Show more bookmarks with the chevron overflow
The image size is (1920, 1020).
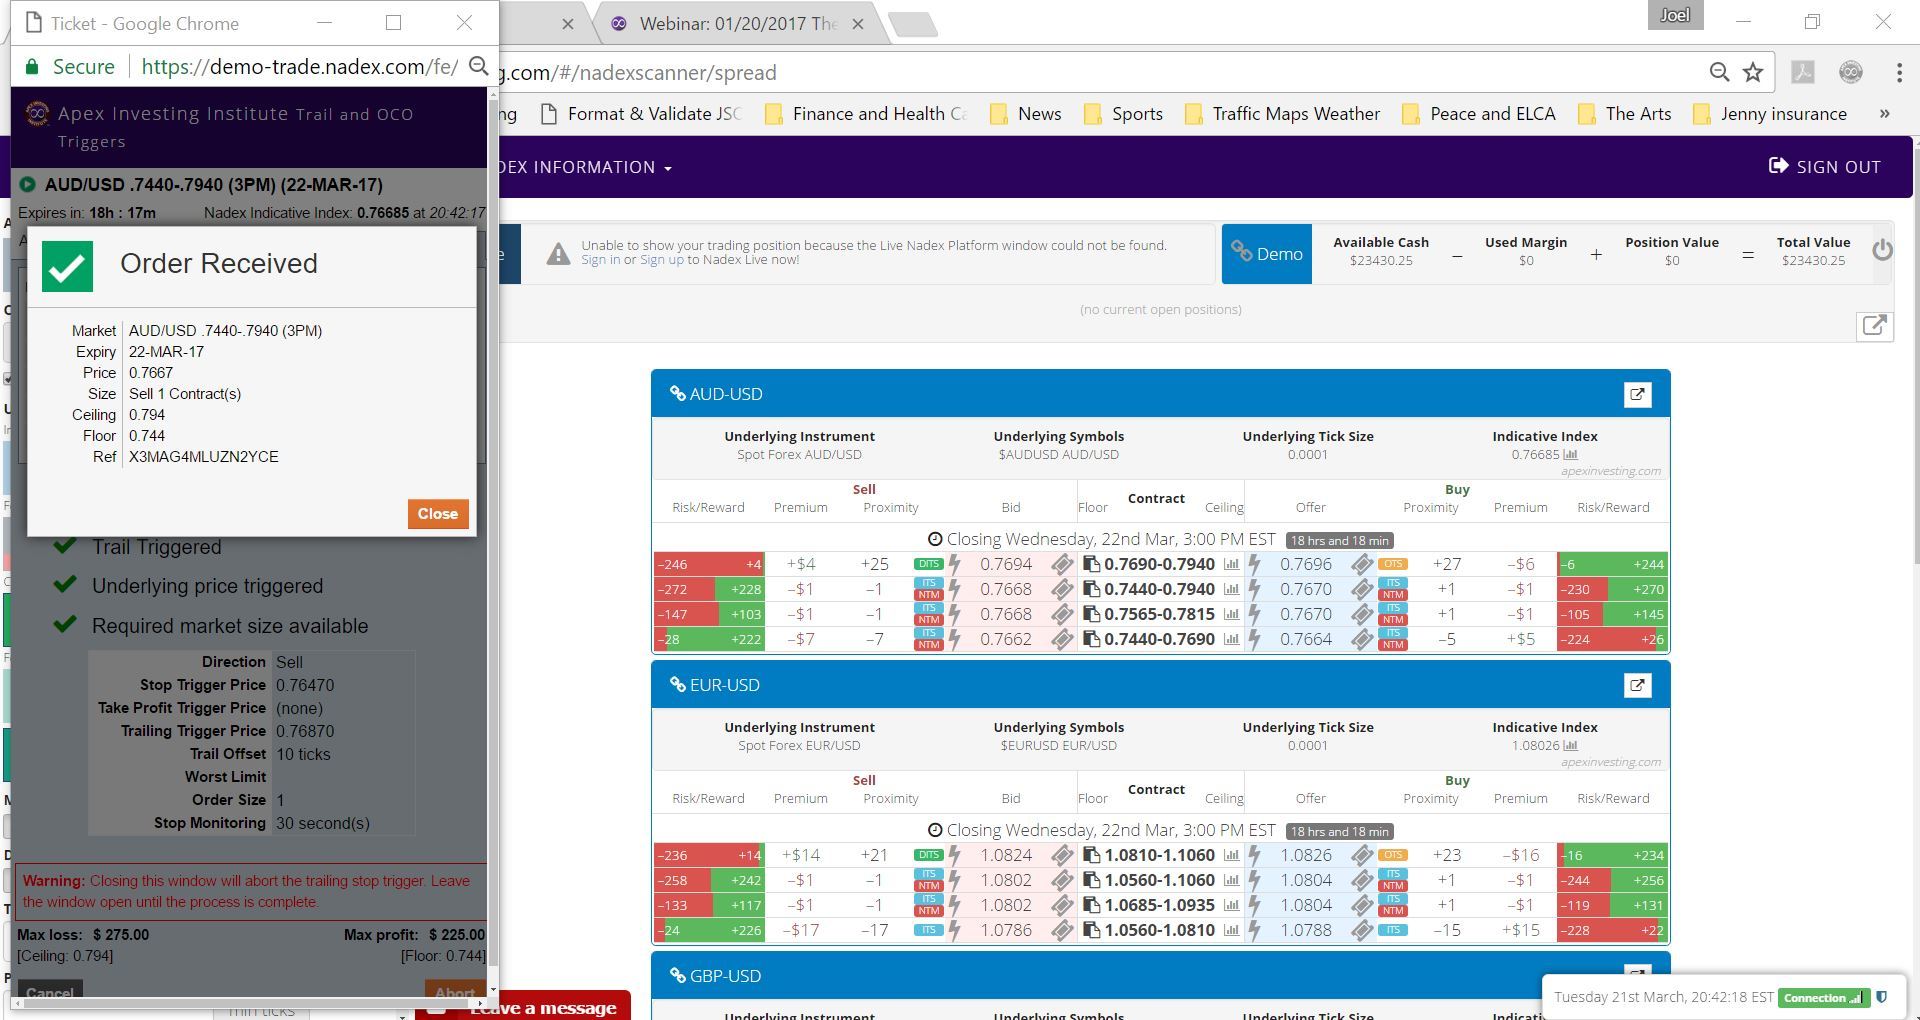pyautogui.click(x=1884, y=114)
